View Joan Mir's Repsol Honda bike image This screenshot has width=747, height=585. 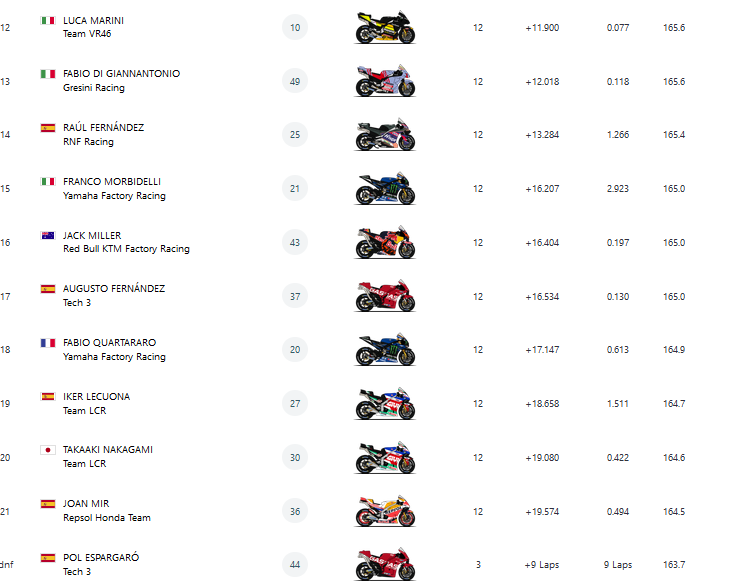click(x=385, y=511)
